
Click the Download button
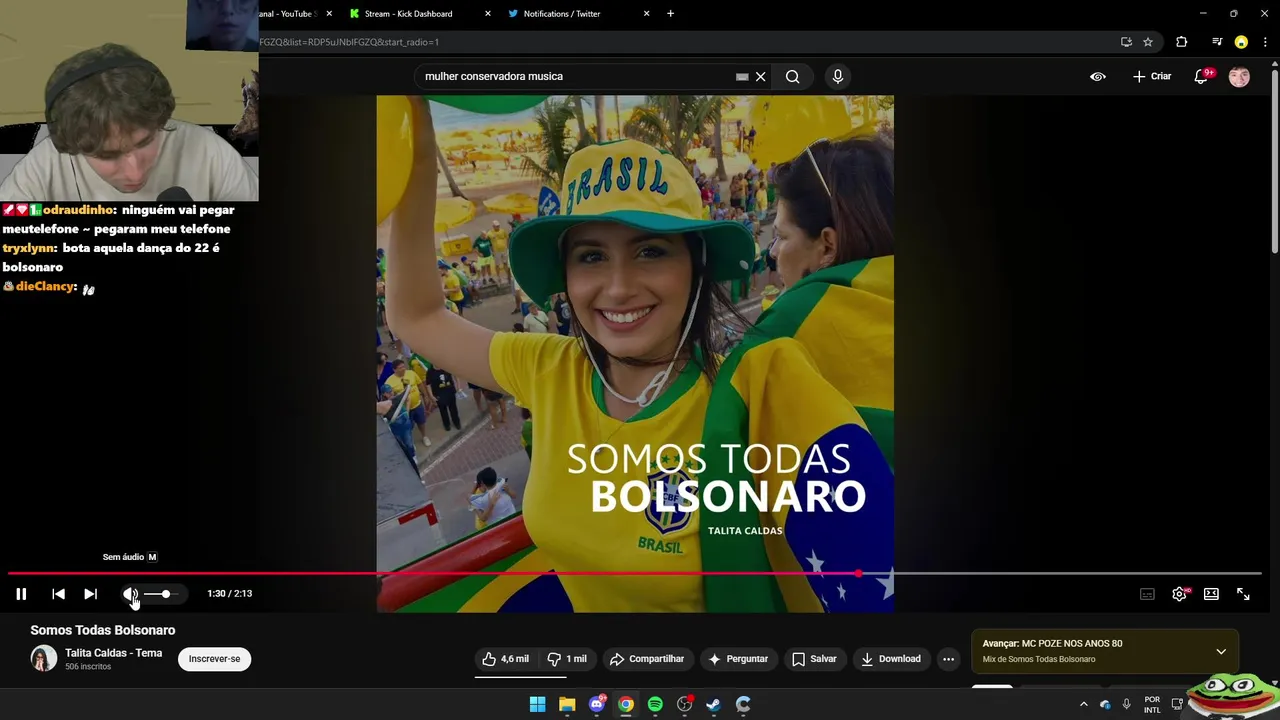[891, 659]
